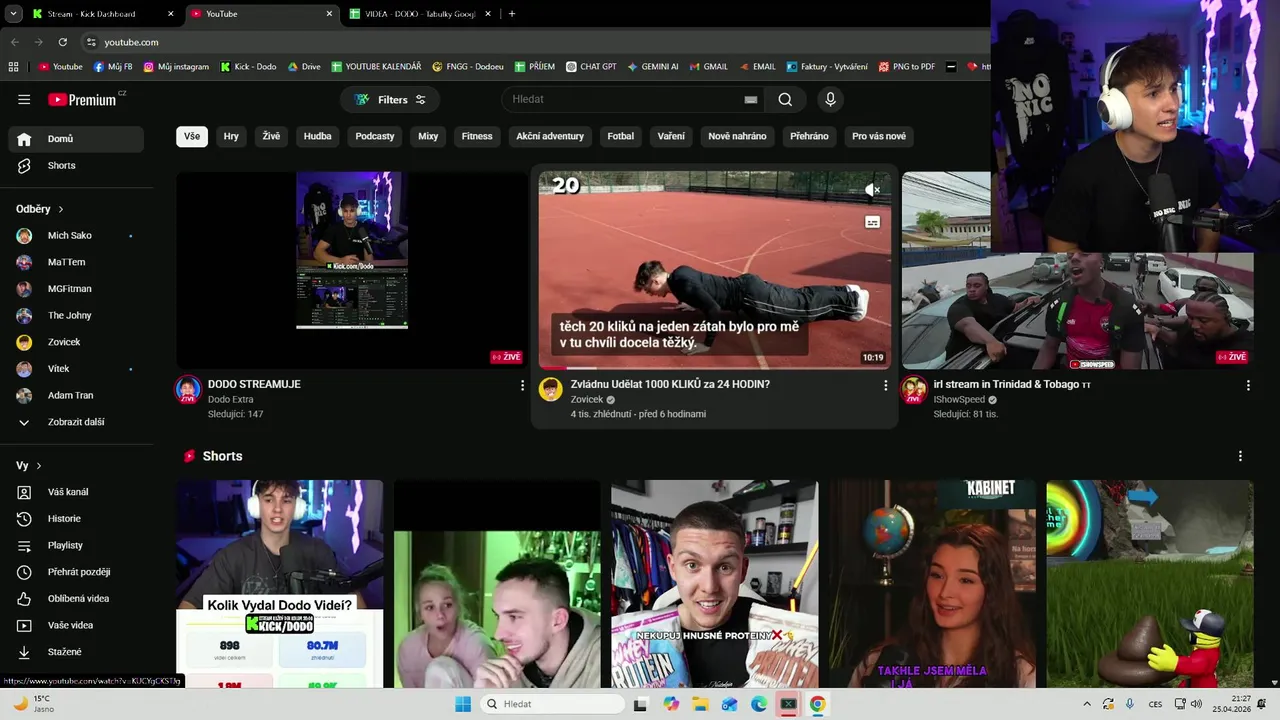Open Přehrát později clock icon

[24, 572]
